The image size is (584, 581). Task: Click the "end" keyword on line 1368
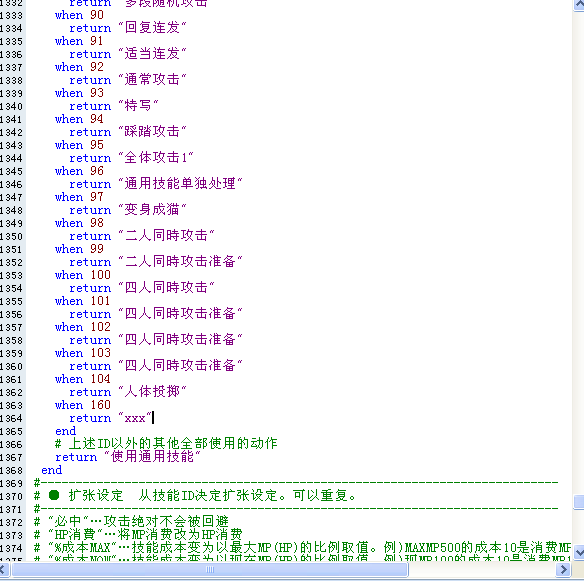tap(51, 470)
